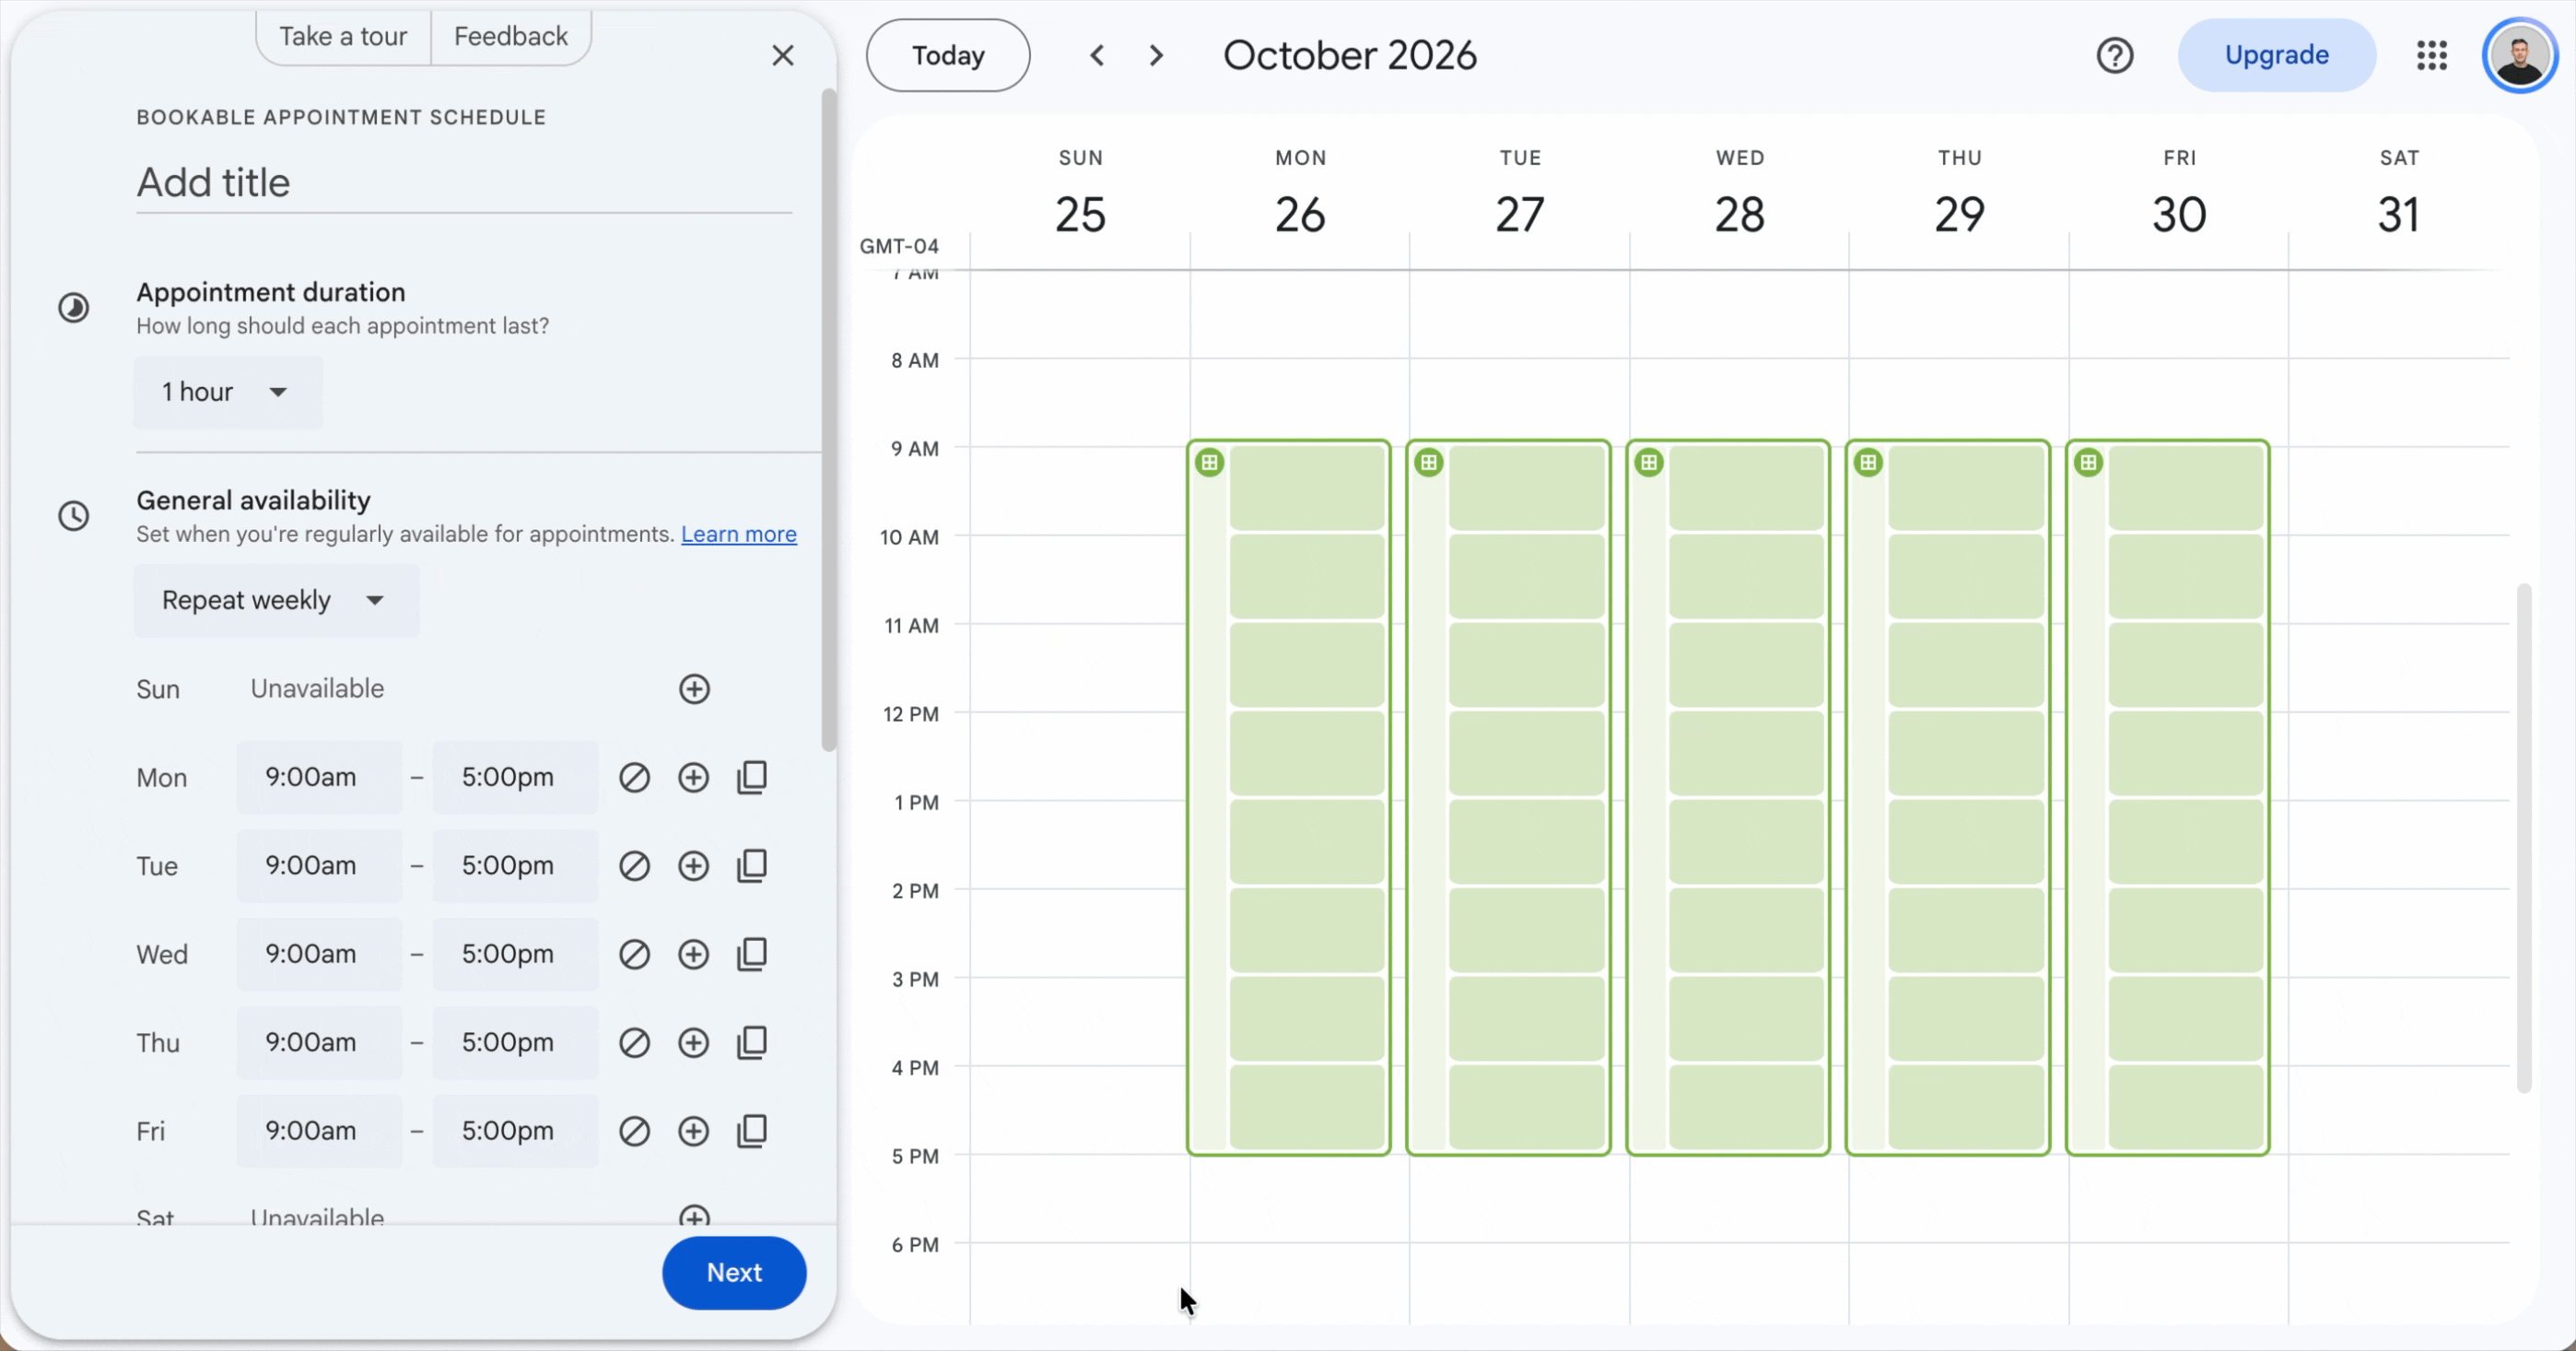
Task: Close the appointment schedule panel
Action: point(783,55)
